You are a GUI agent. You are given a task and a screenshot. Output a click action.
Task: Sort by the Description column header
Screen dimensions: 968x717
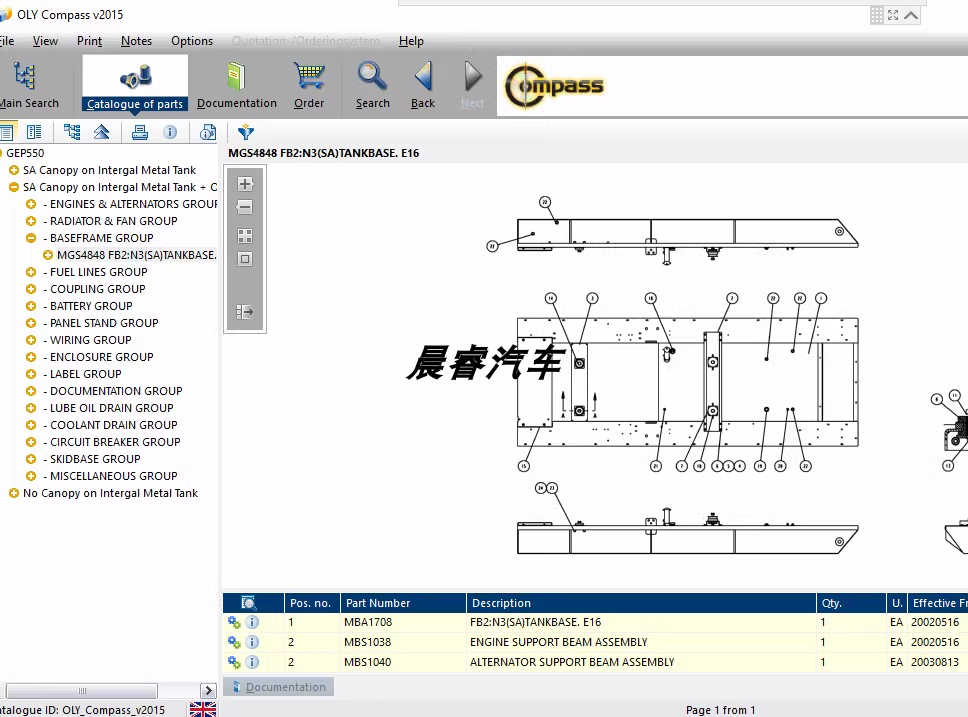[x=641, y=603]
